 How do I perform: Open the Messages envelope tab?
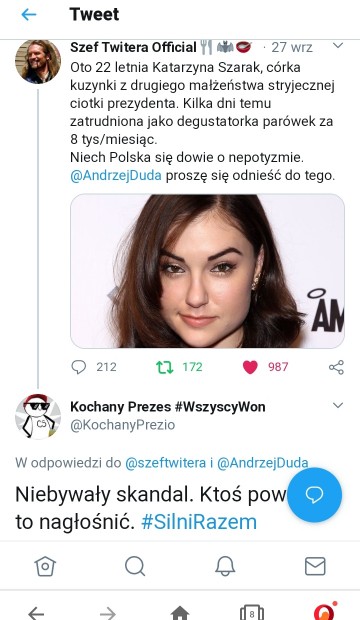pos(315,566)
